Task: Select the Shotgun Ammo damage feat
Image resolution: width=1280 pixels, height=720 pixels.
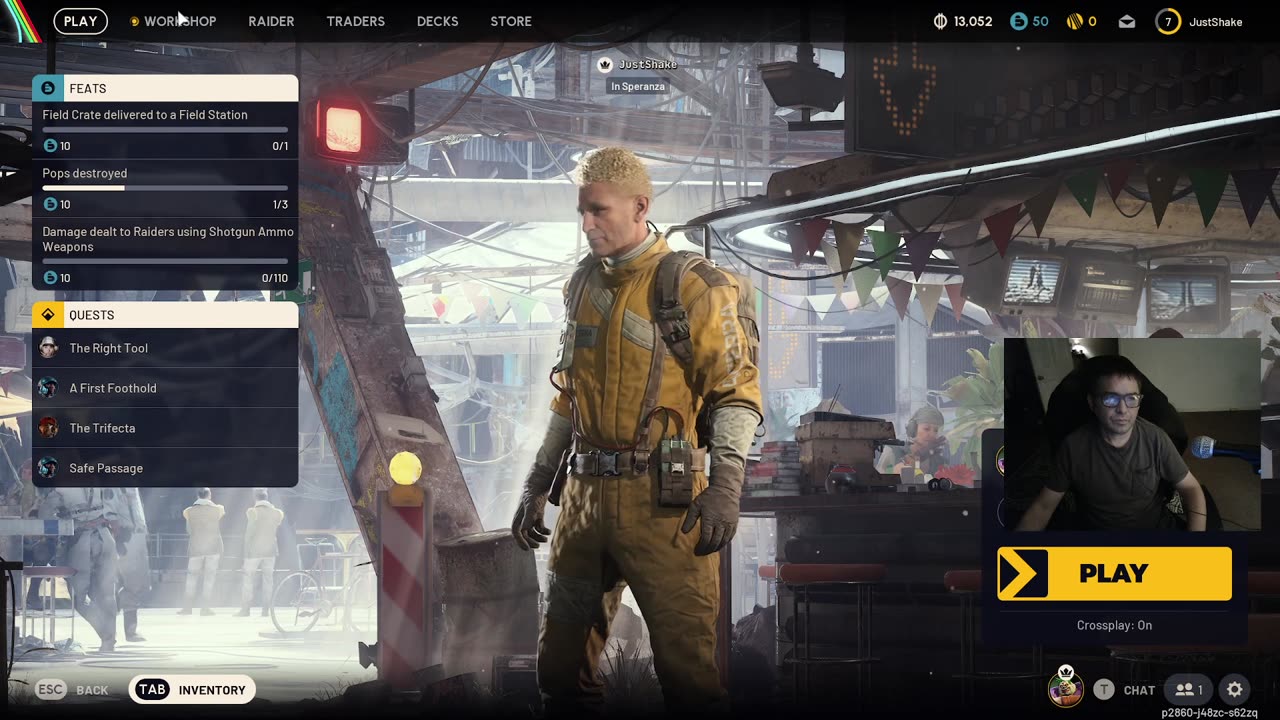Action: click(165, 254)
